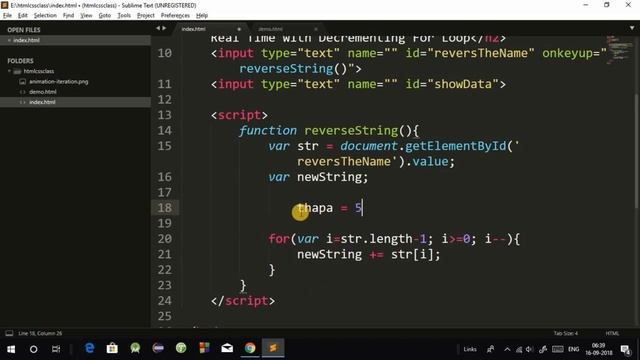Open the clock and date flyout
Screen dimensions: 640x360
pyautogui.click(x=599, y=349)
